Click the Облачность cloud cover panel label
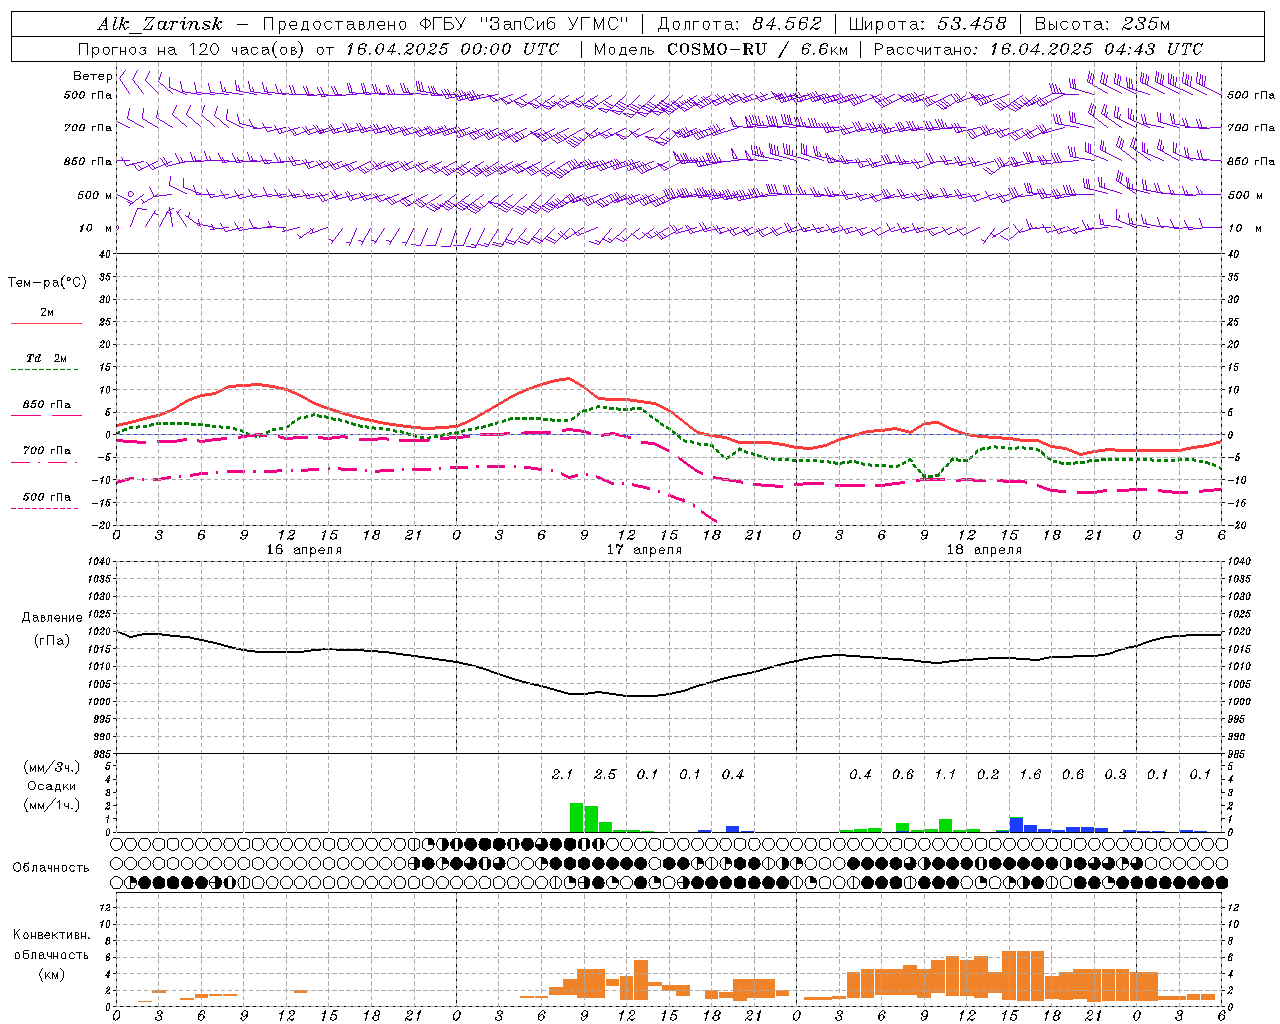 click(51, 868)
